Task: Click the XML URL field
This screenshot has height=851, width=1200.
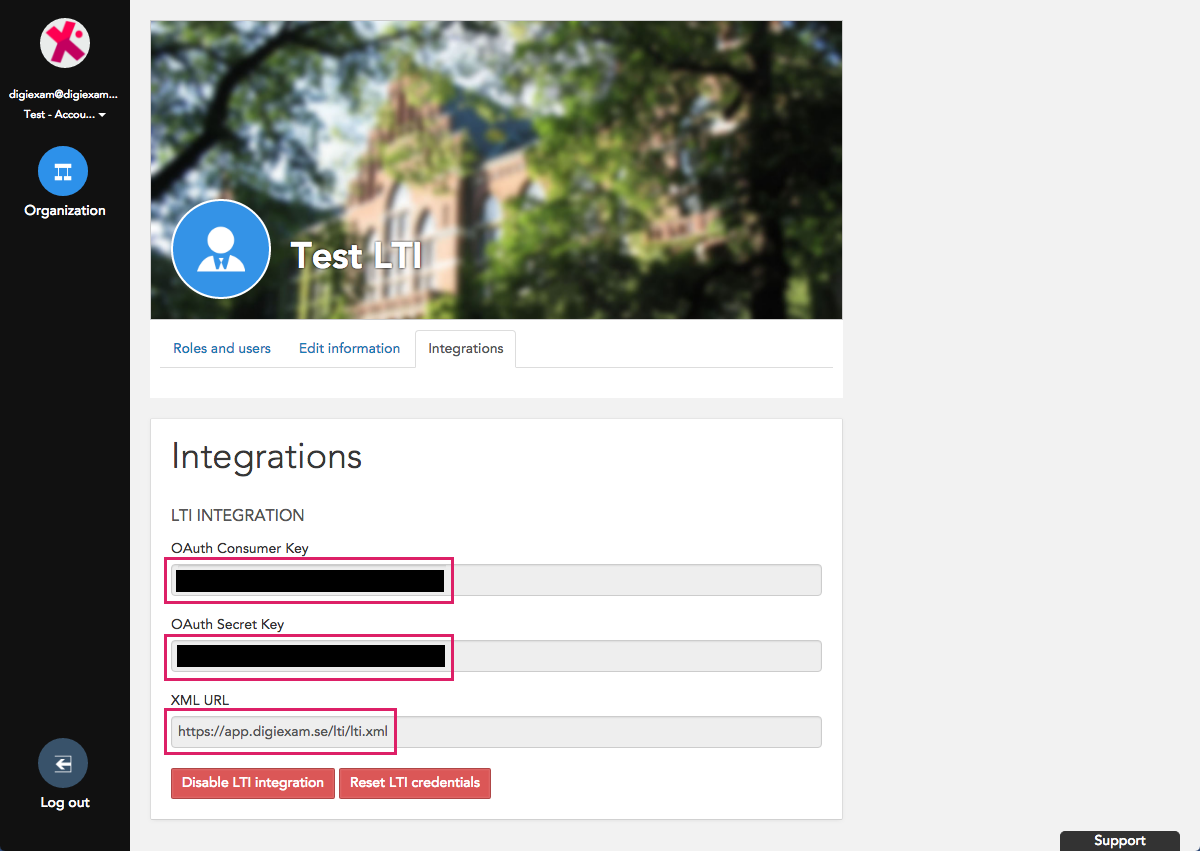Action: (x=496, y=732)
